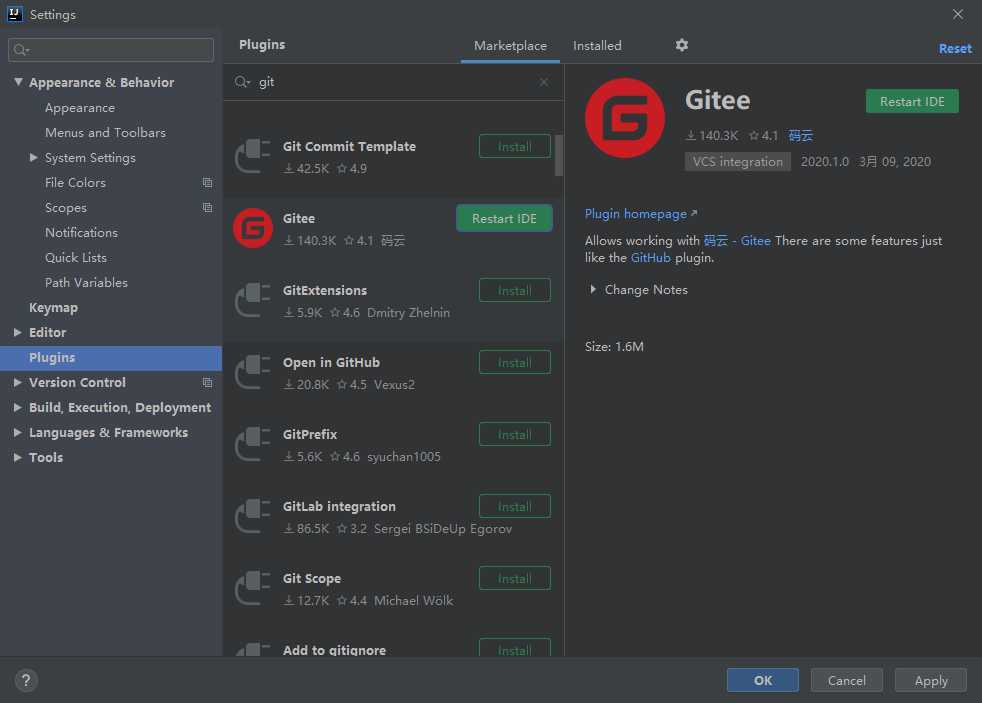
Task: Click the Version Control project-level icon
Action: pyautogui.click(x=207, y=382)
